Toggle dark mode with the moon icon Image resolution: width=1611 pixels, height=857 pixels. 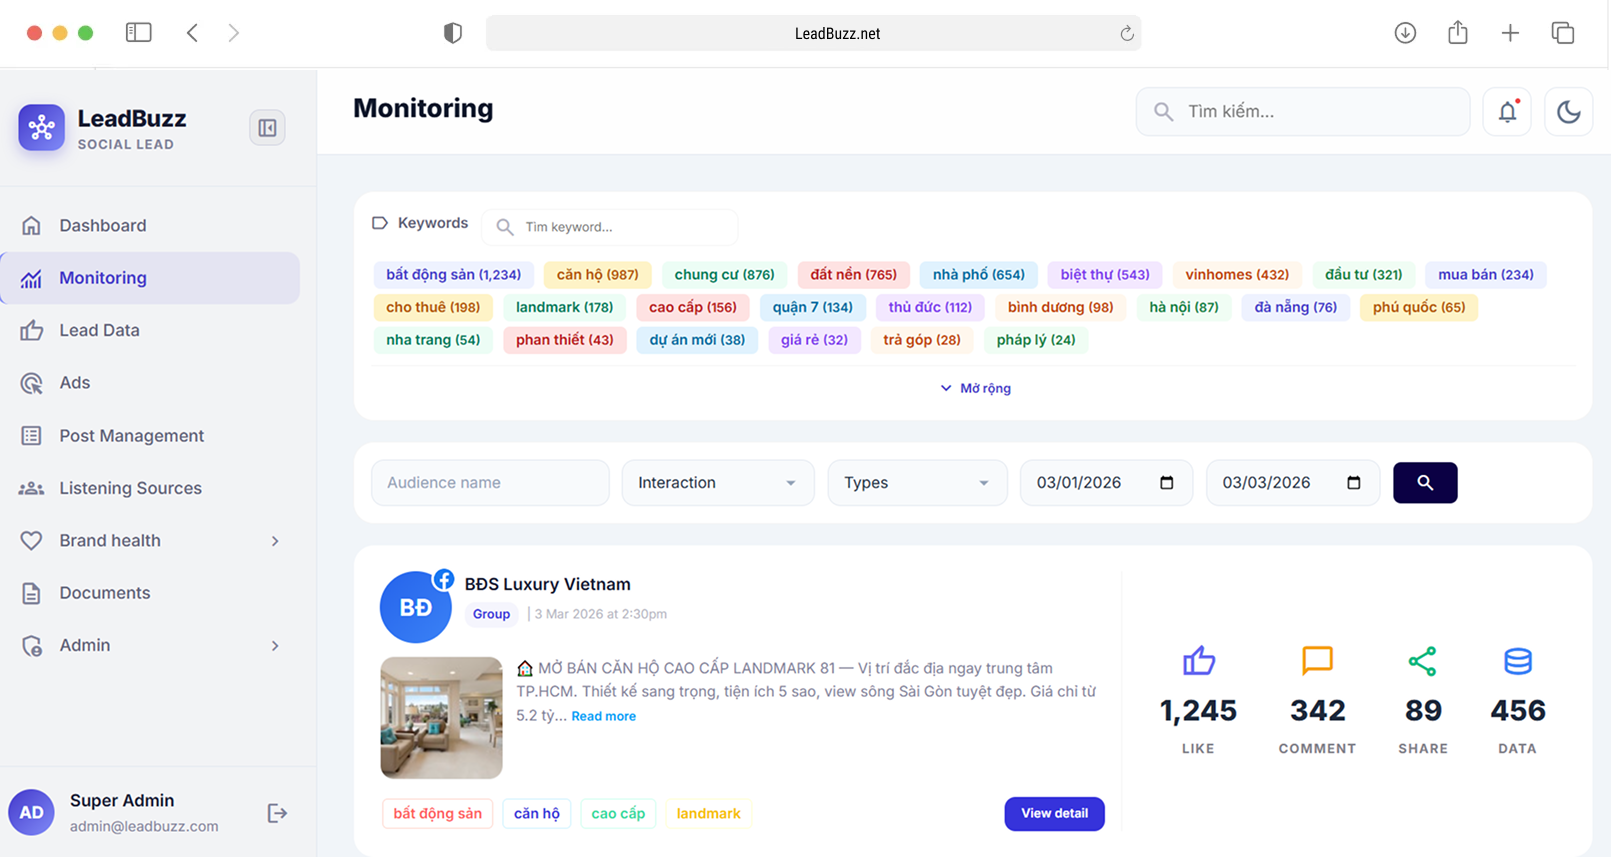(1568, 112)
